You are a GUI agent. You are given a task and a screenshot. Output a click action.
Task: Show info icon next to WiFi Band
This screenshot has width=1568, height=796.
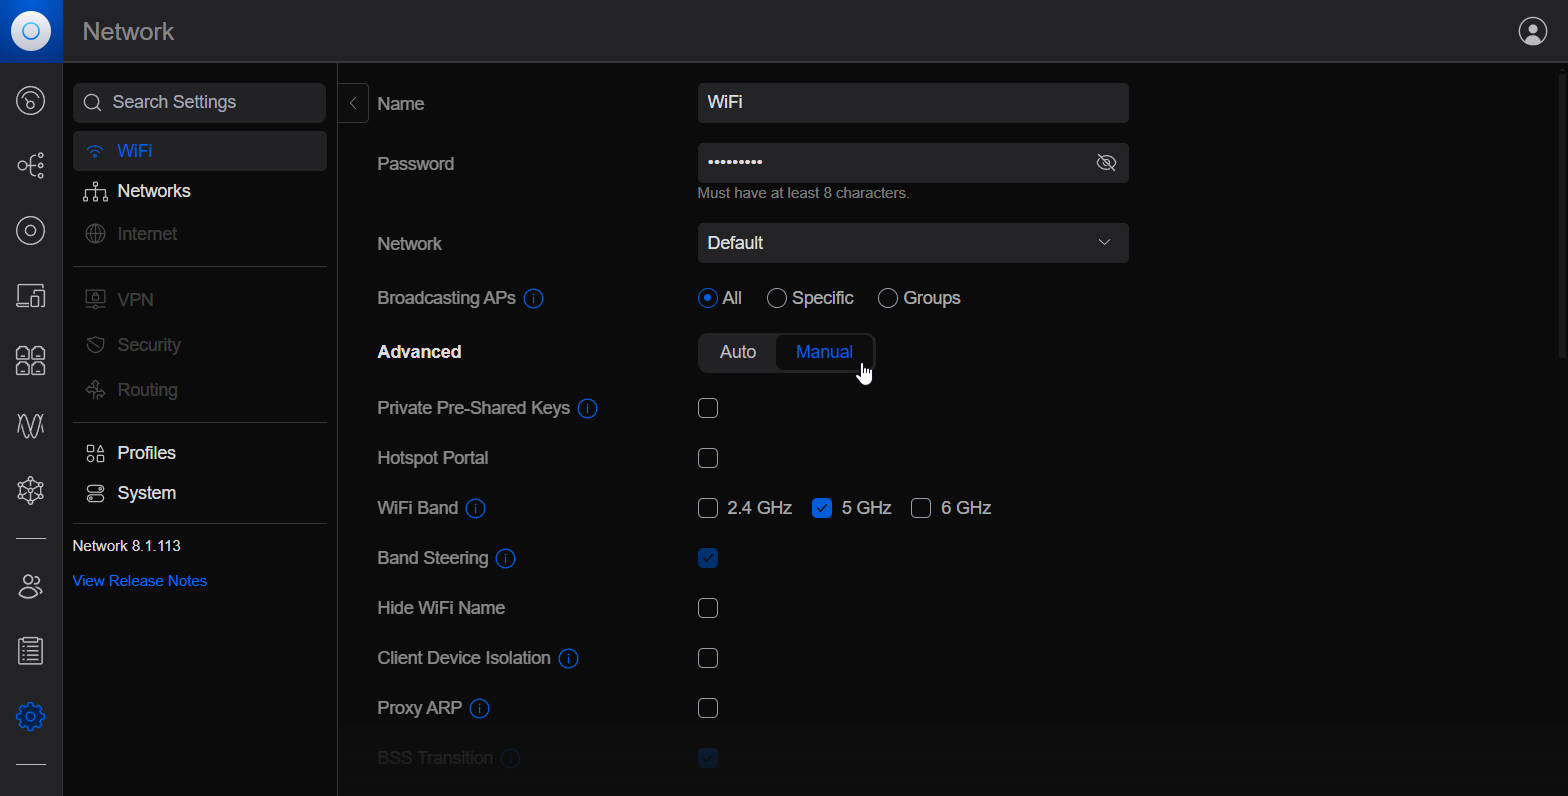point(476,508)
